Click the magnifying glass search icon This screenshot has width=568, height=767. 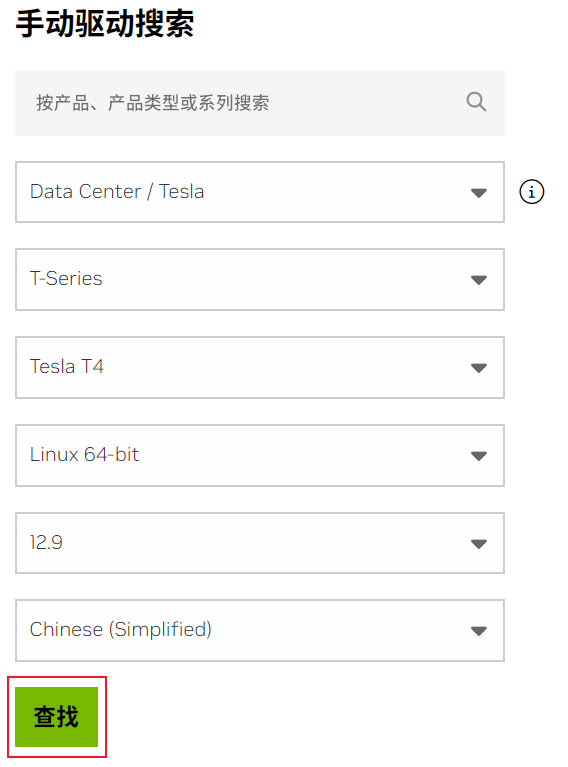click(476, 102)
